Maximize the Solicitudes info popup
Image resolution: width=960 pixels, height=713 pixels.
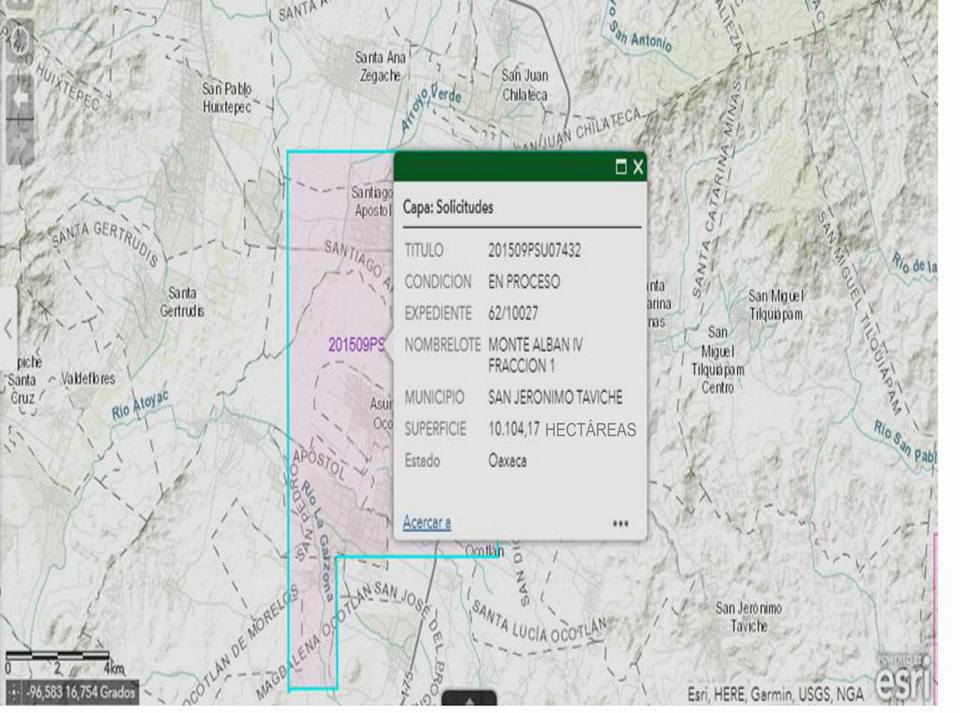point(620,167)
